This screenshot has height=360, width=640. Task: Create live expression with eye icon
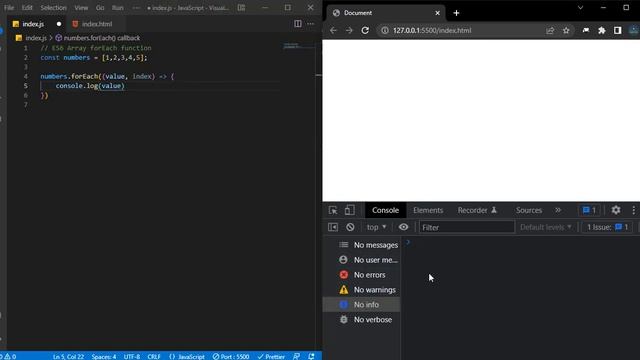403,227
